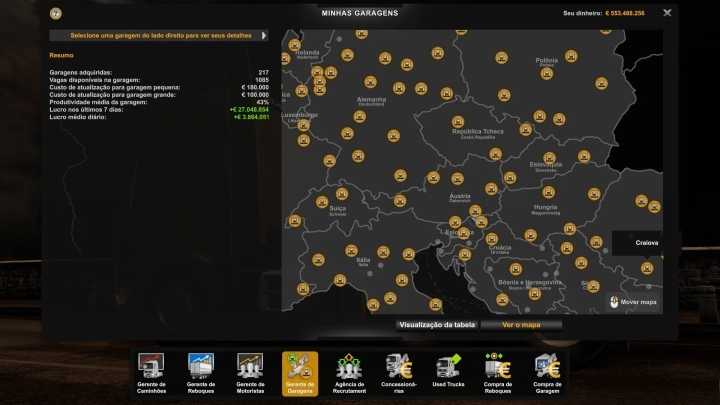Click the Craiova tooltip label
The image size is (720, 405).
point(647,242)
